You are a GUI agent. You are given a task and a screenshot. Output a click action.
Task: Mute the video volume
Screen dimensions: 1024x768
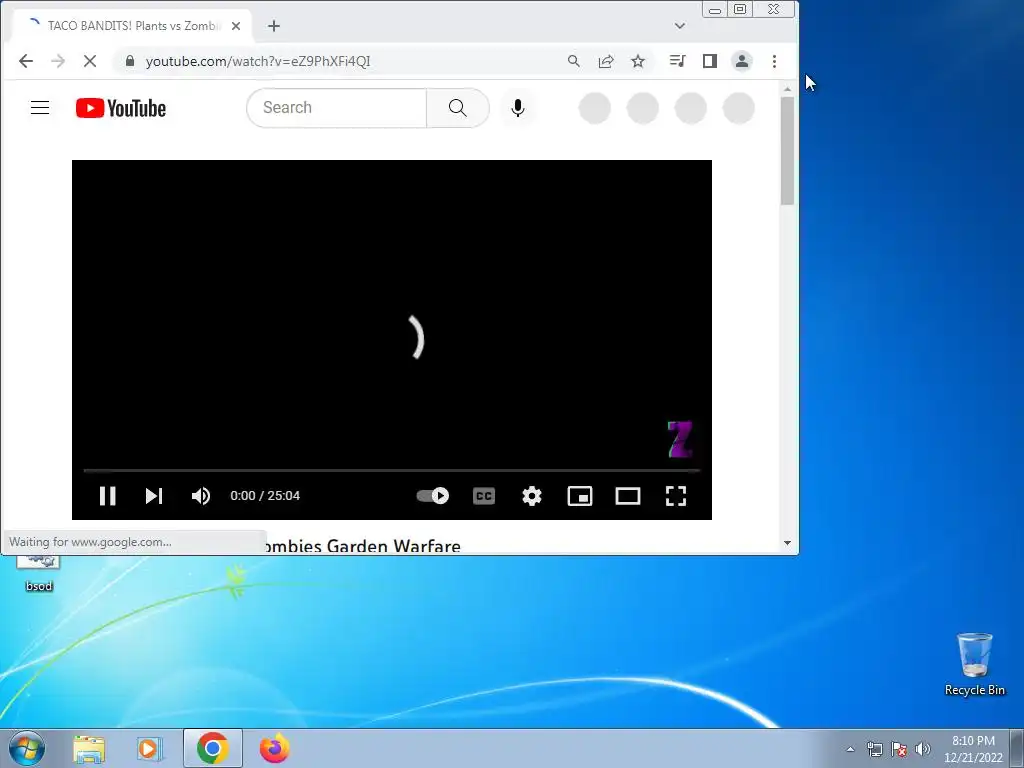[x=200, y=496]
